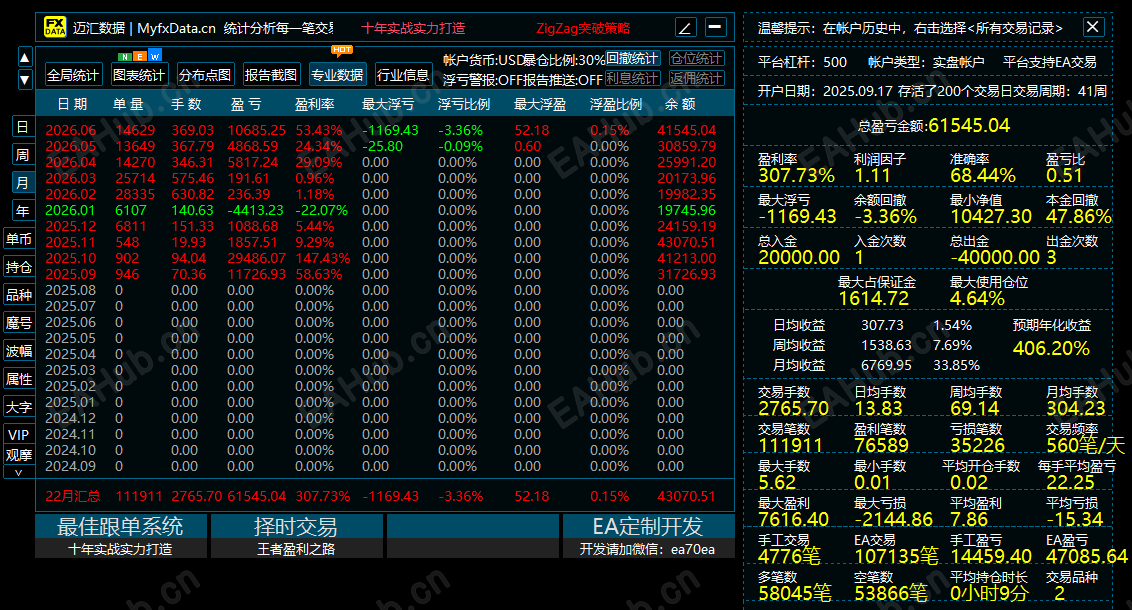1132x610 pixels.
Task: Select the 持仓 sidebar item
Action: click(19, 267)
